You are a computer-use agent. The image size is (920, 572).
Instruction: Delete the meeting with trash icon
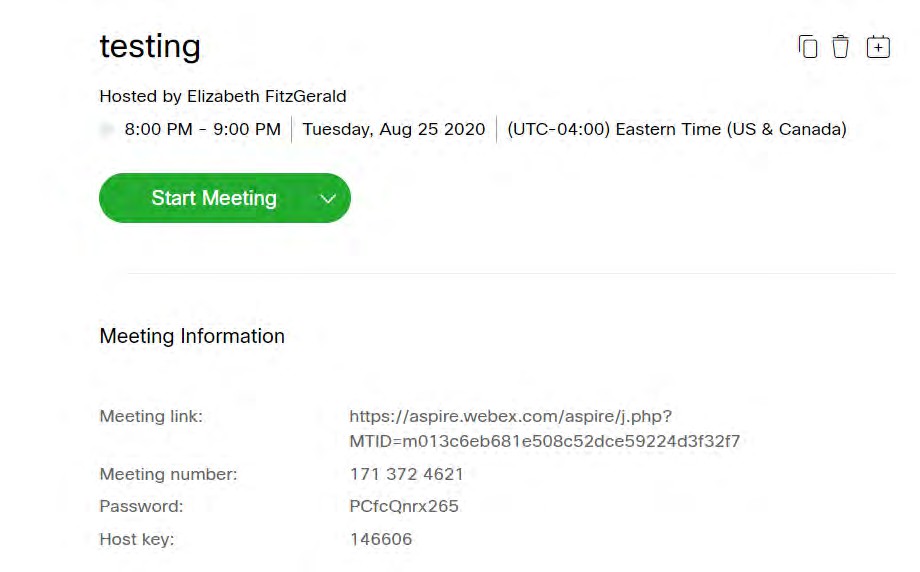841,47
